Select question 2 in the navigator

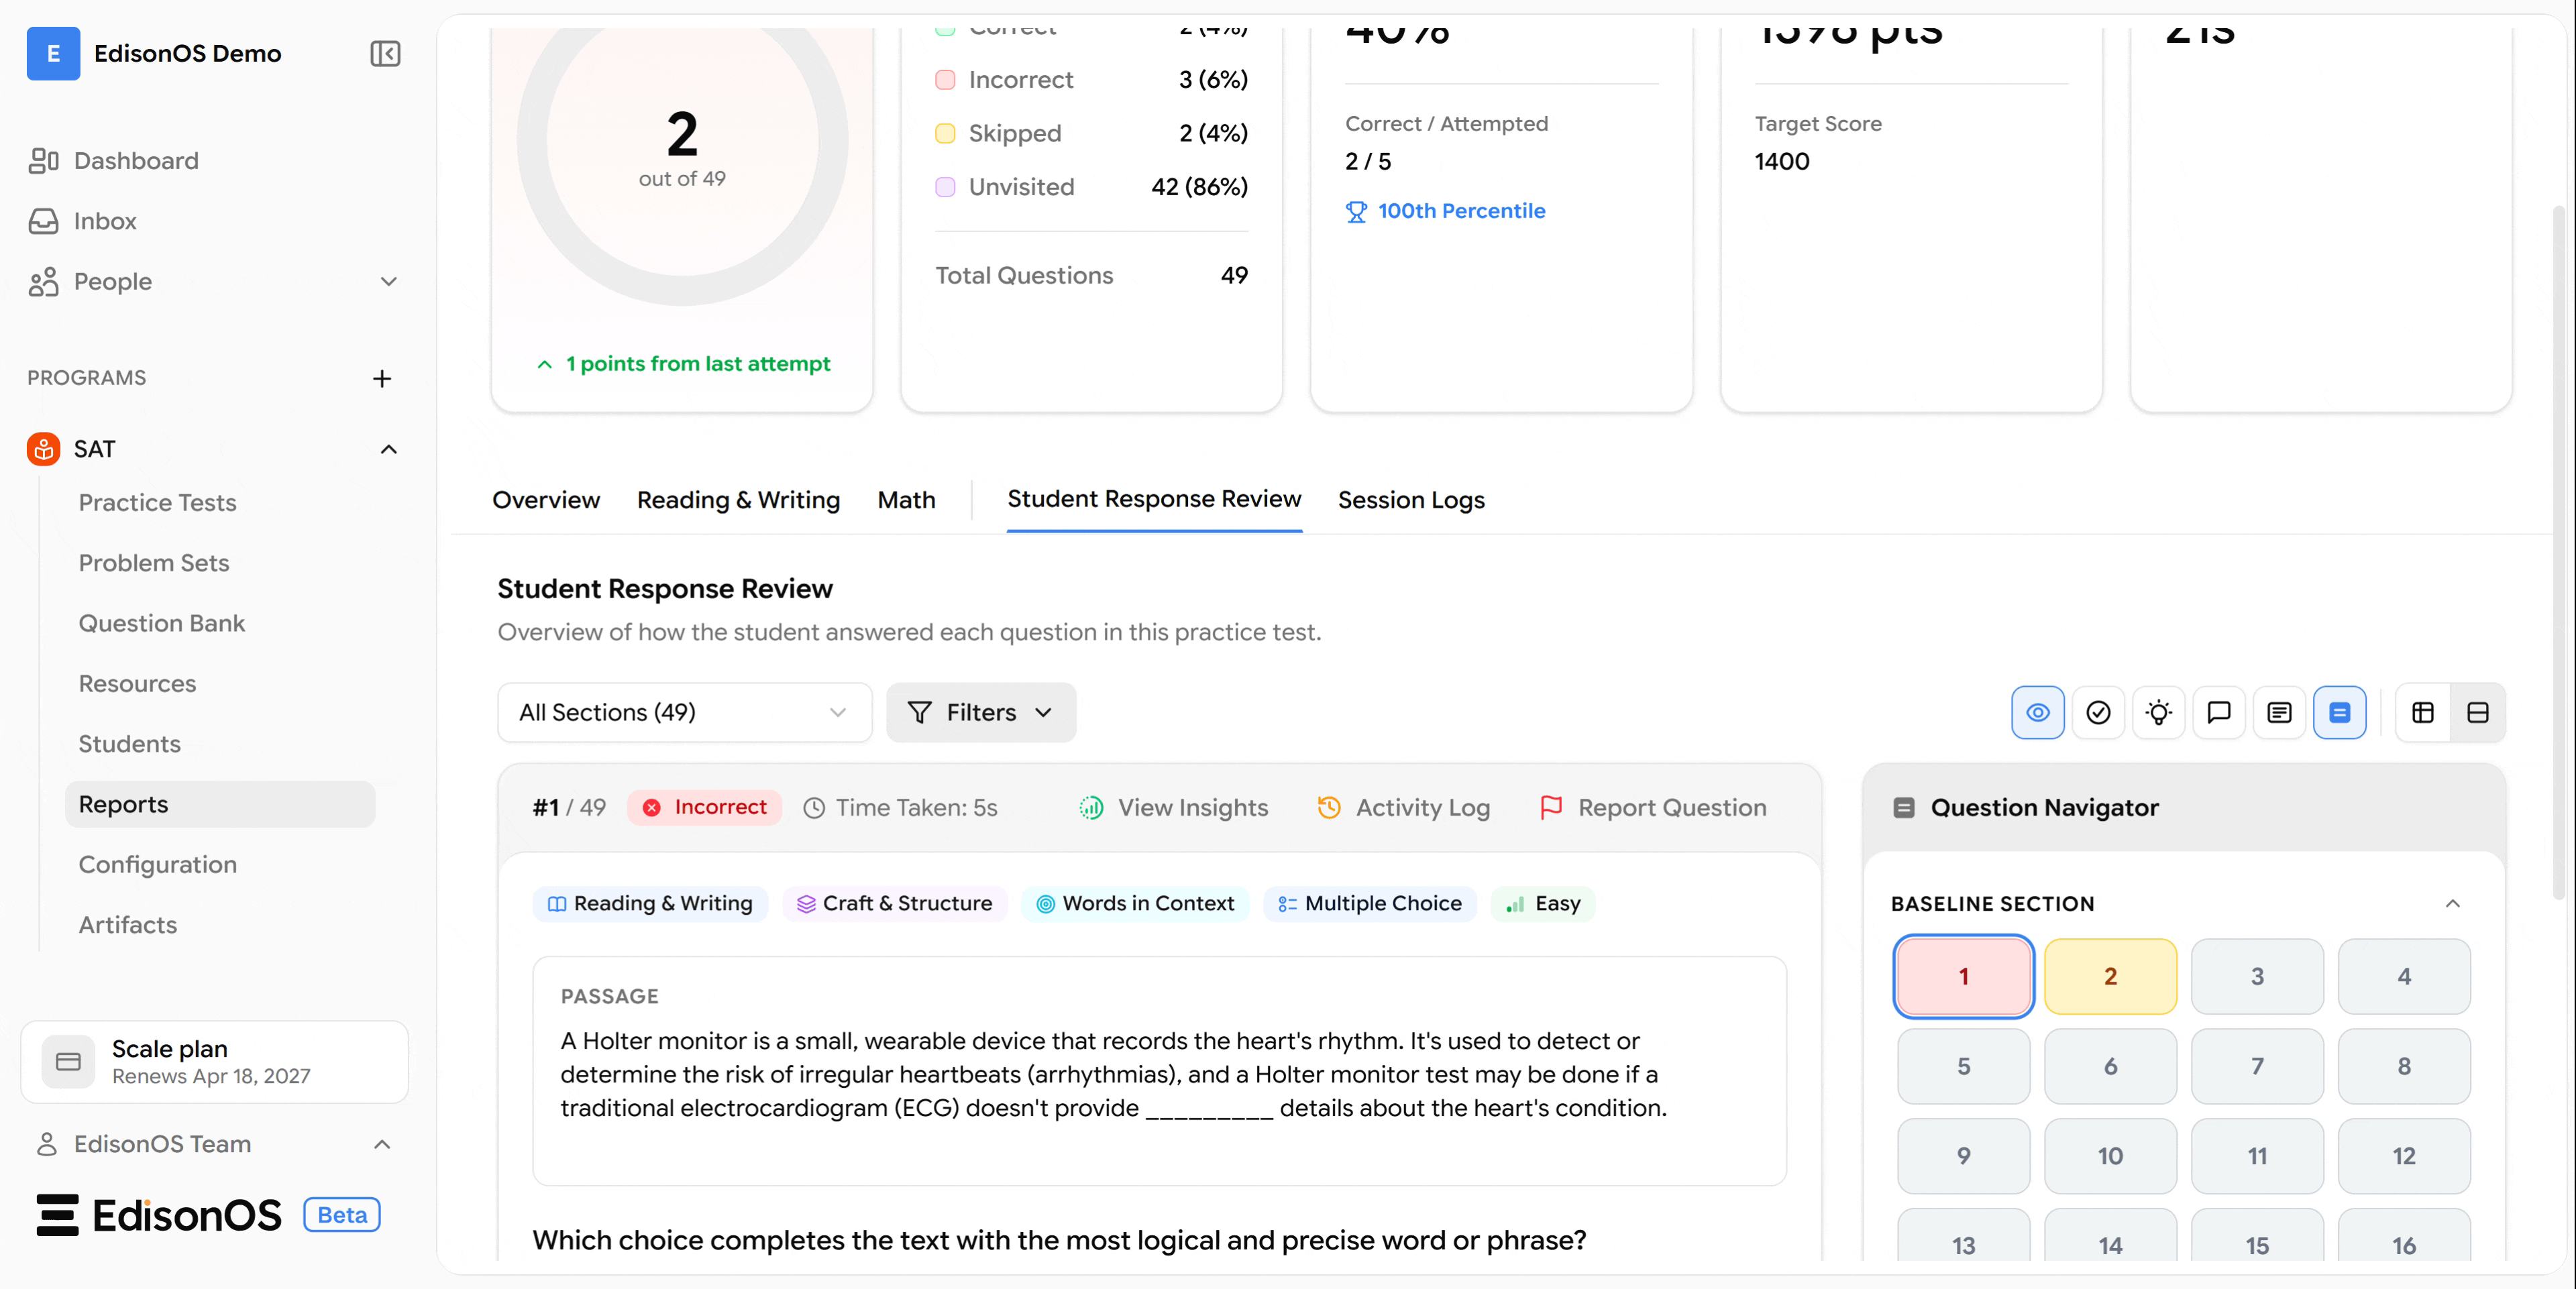(x=2110, y=976)
